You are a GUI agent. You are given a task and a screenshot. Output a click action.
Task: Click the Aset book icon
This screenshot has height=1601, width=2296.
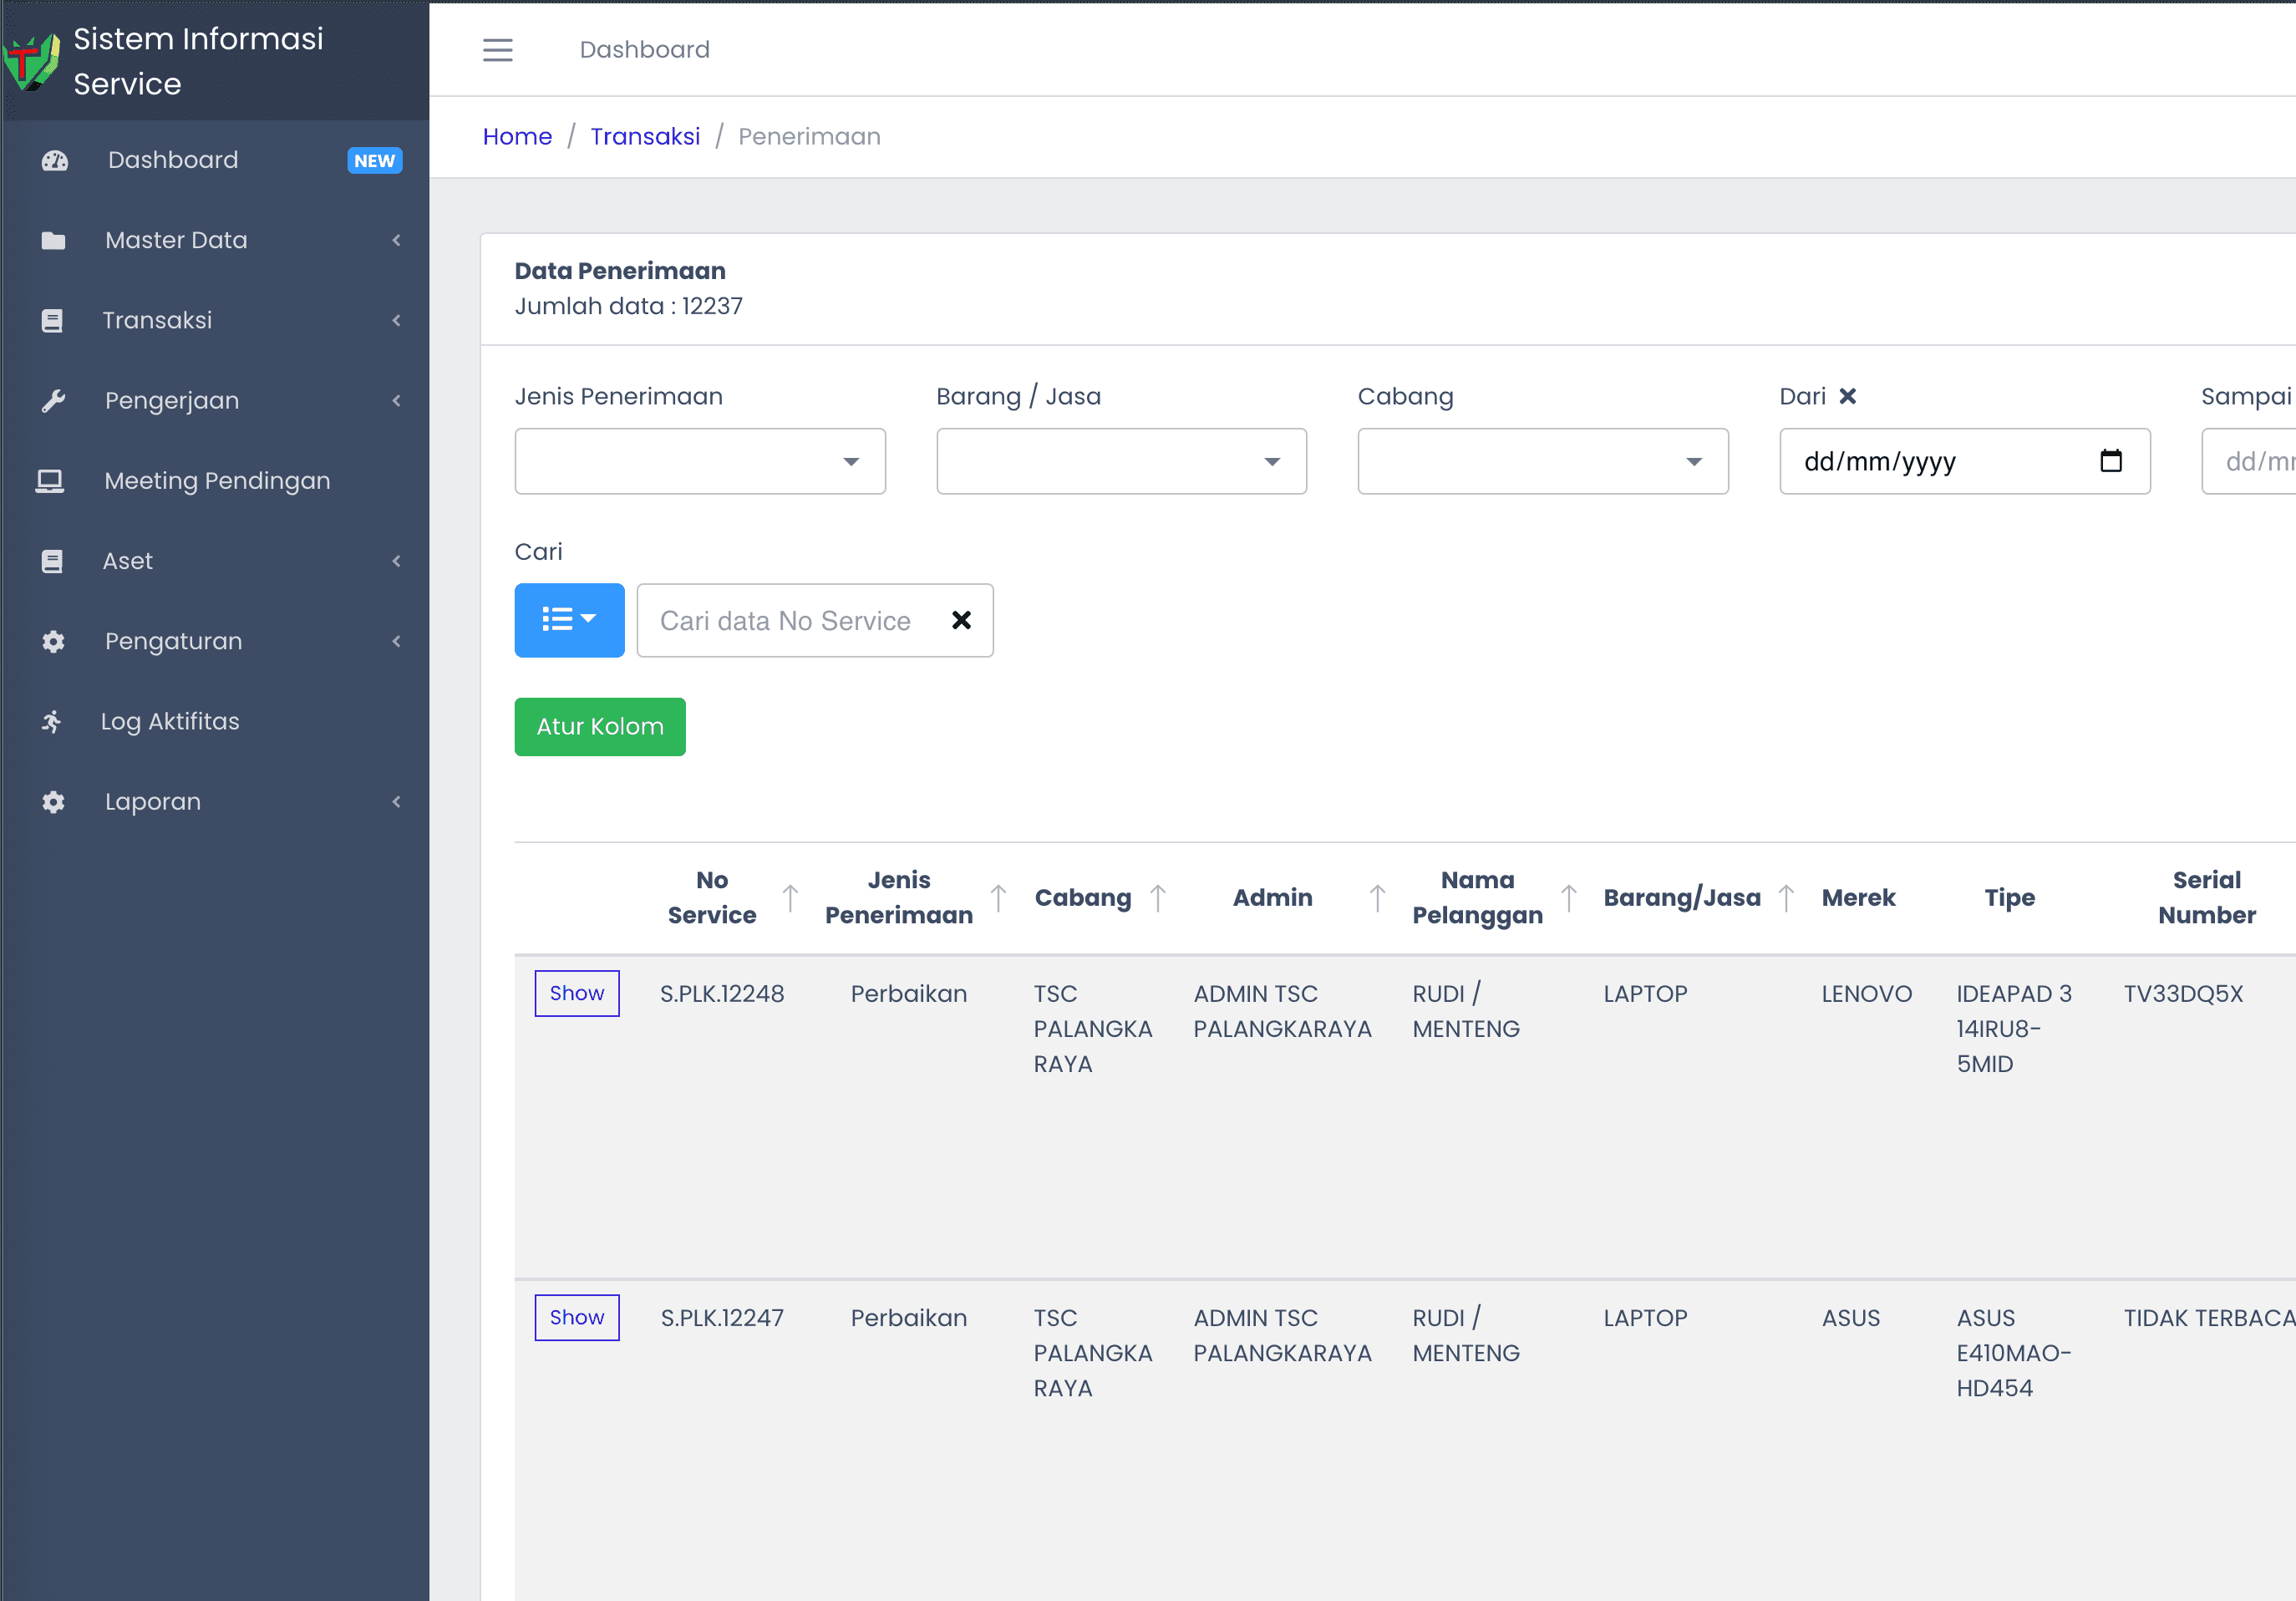(x=52, y=561)
